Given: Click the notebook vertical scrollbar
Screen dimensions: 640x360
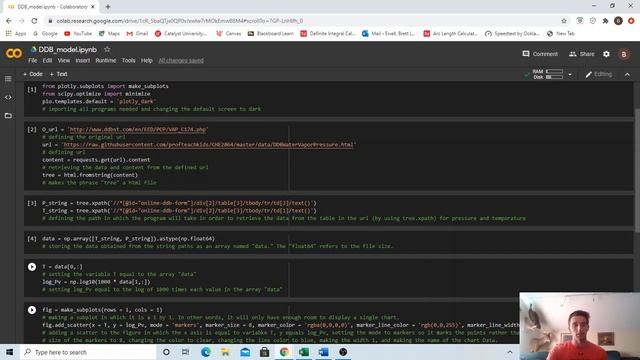Looking at the screenshot, I should (637, 171).
